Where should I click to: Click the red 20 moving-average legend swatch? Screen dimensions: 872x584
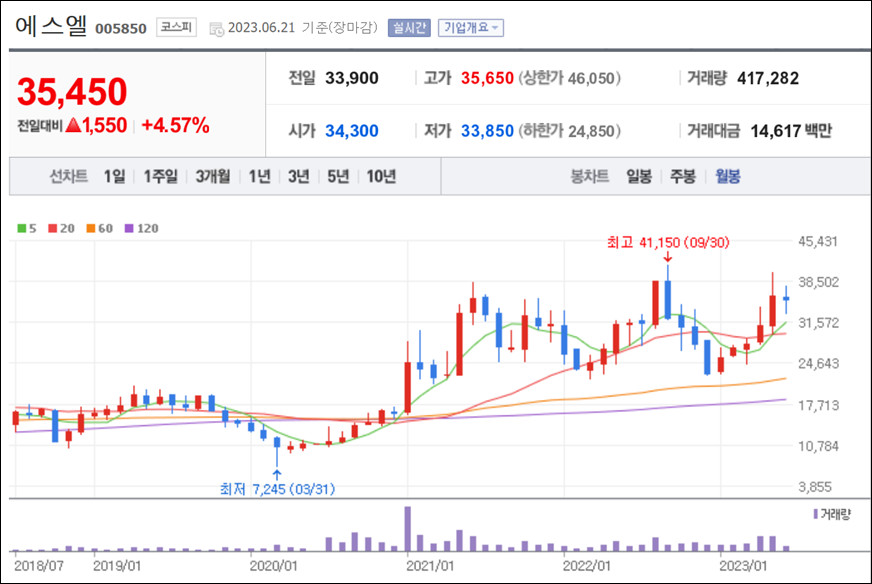click(x=53, y=229)
